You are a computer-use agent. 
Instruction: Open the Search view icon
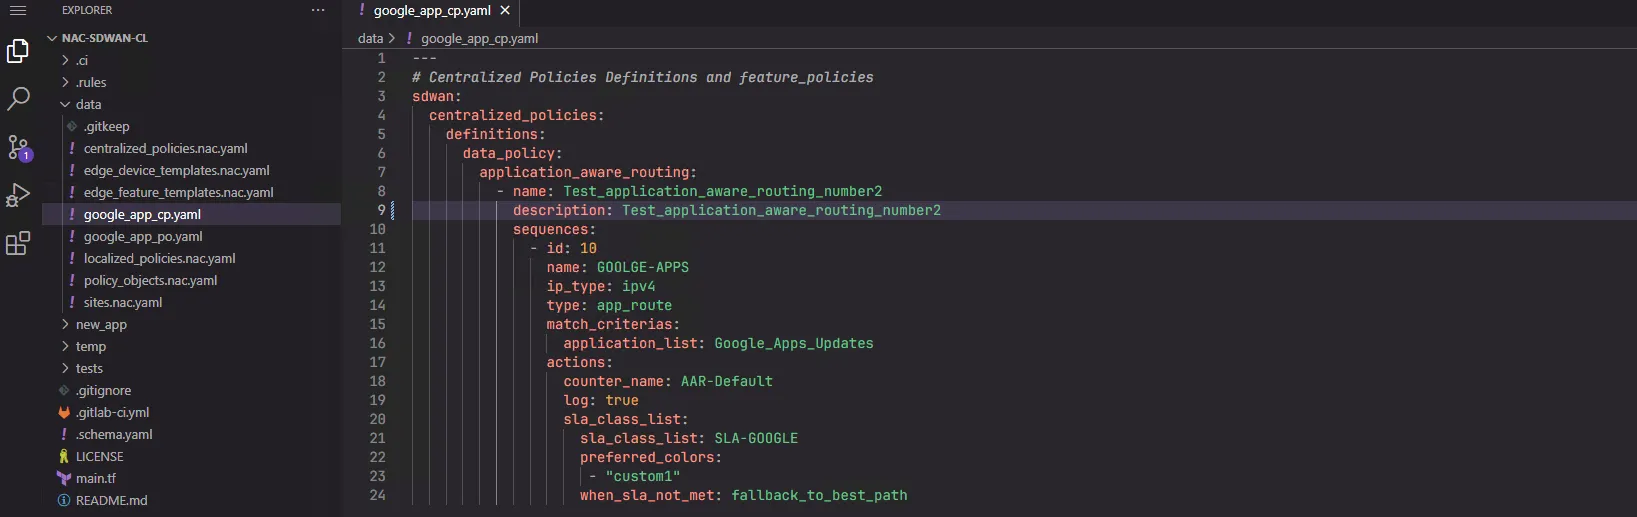point(18,98)
